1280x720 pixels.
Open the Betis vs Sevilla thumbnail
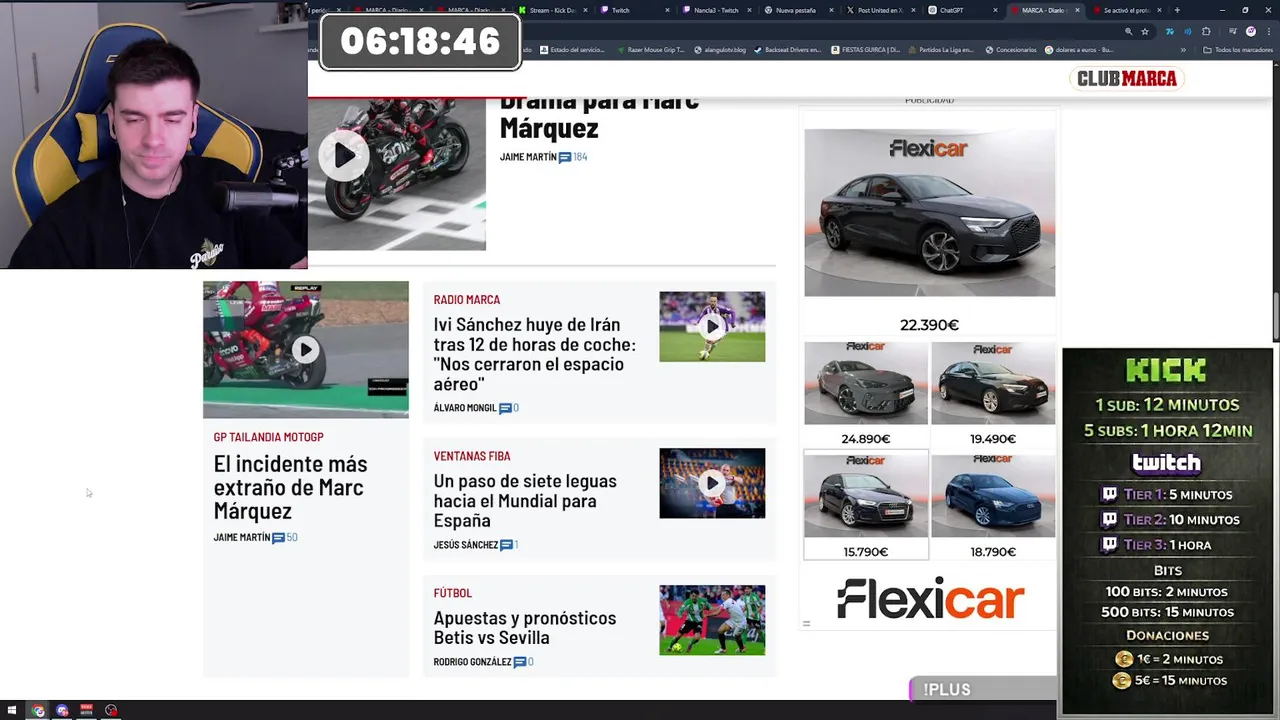pos(712,620)
